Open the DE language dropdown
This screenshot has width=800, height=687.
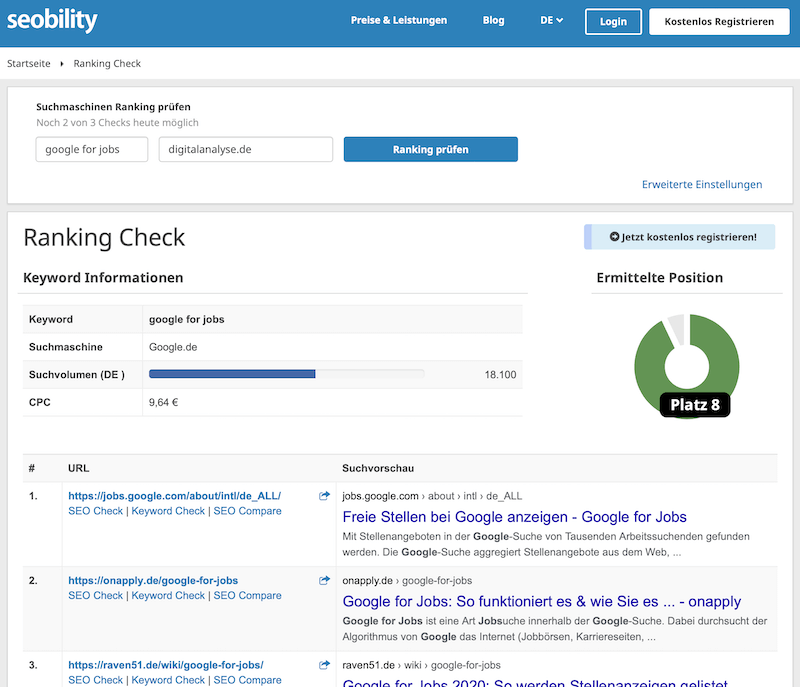point(550,19)
